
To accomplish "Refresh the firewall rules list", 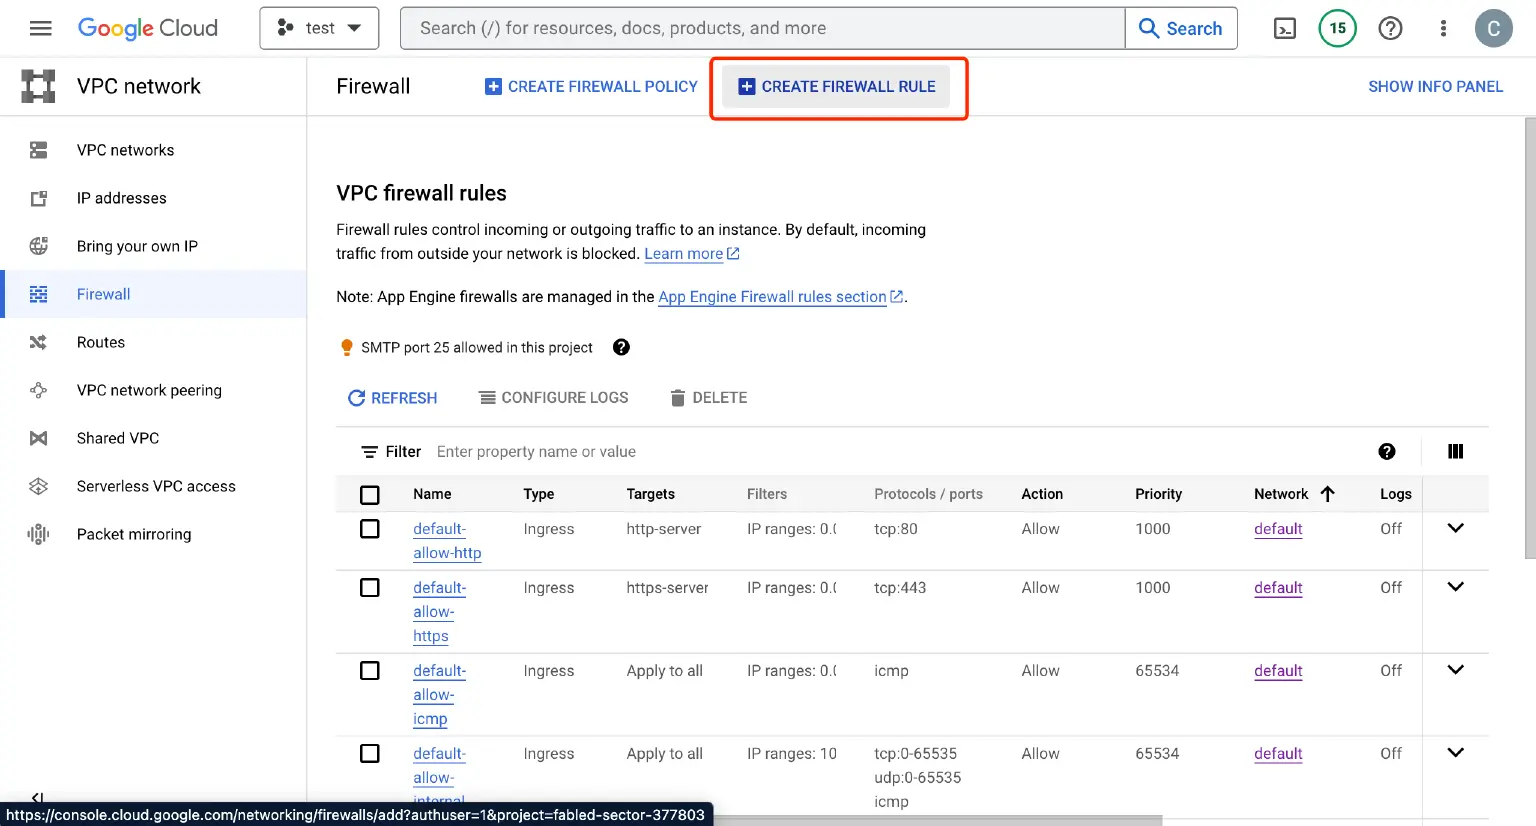I will point(392,397).
